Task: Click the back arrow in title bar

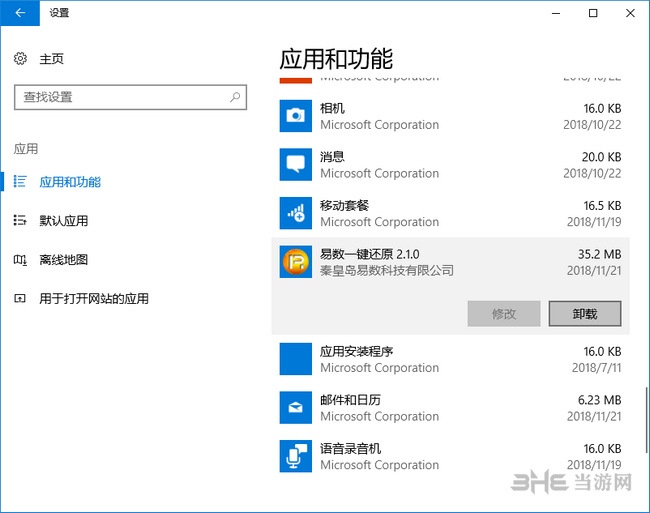Action: click(x=20, y=13)
